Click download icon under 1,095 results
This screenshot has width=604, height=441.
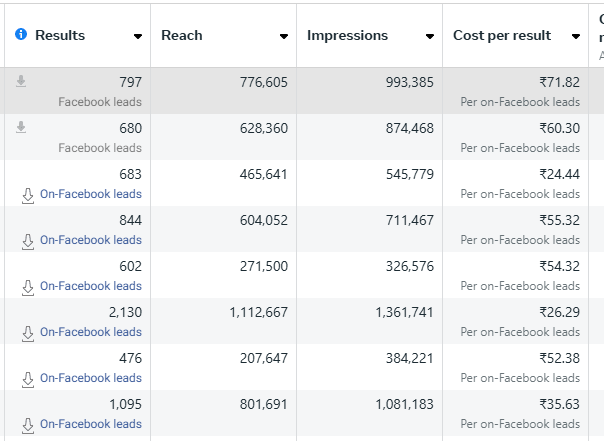click(x=28, y=425)
